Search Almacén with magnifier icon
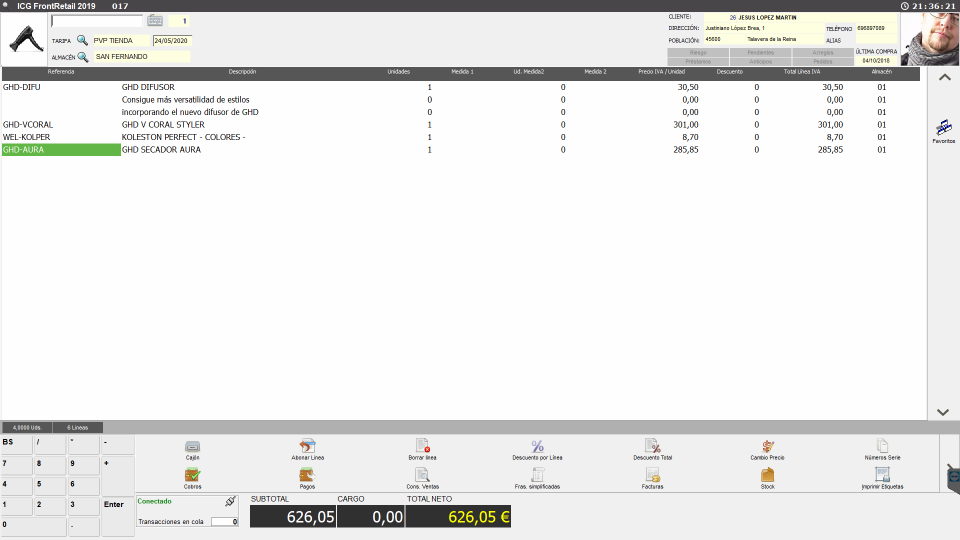The height and width of the screenshot is (540, 960). point(83,57)
